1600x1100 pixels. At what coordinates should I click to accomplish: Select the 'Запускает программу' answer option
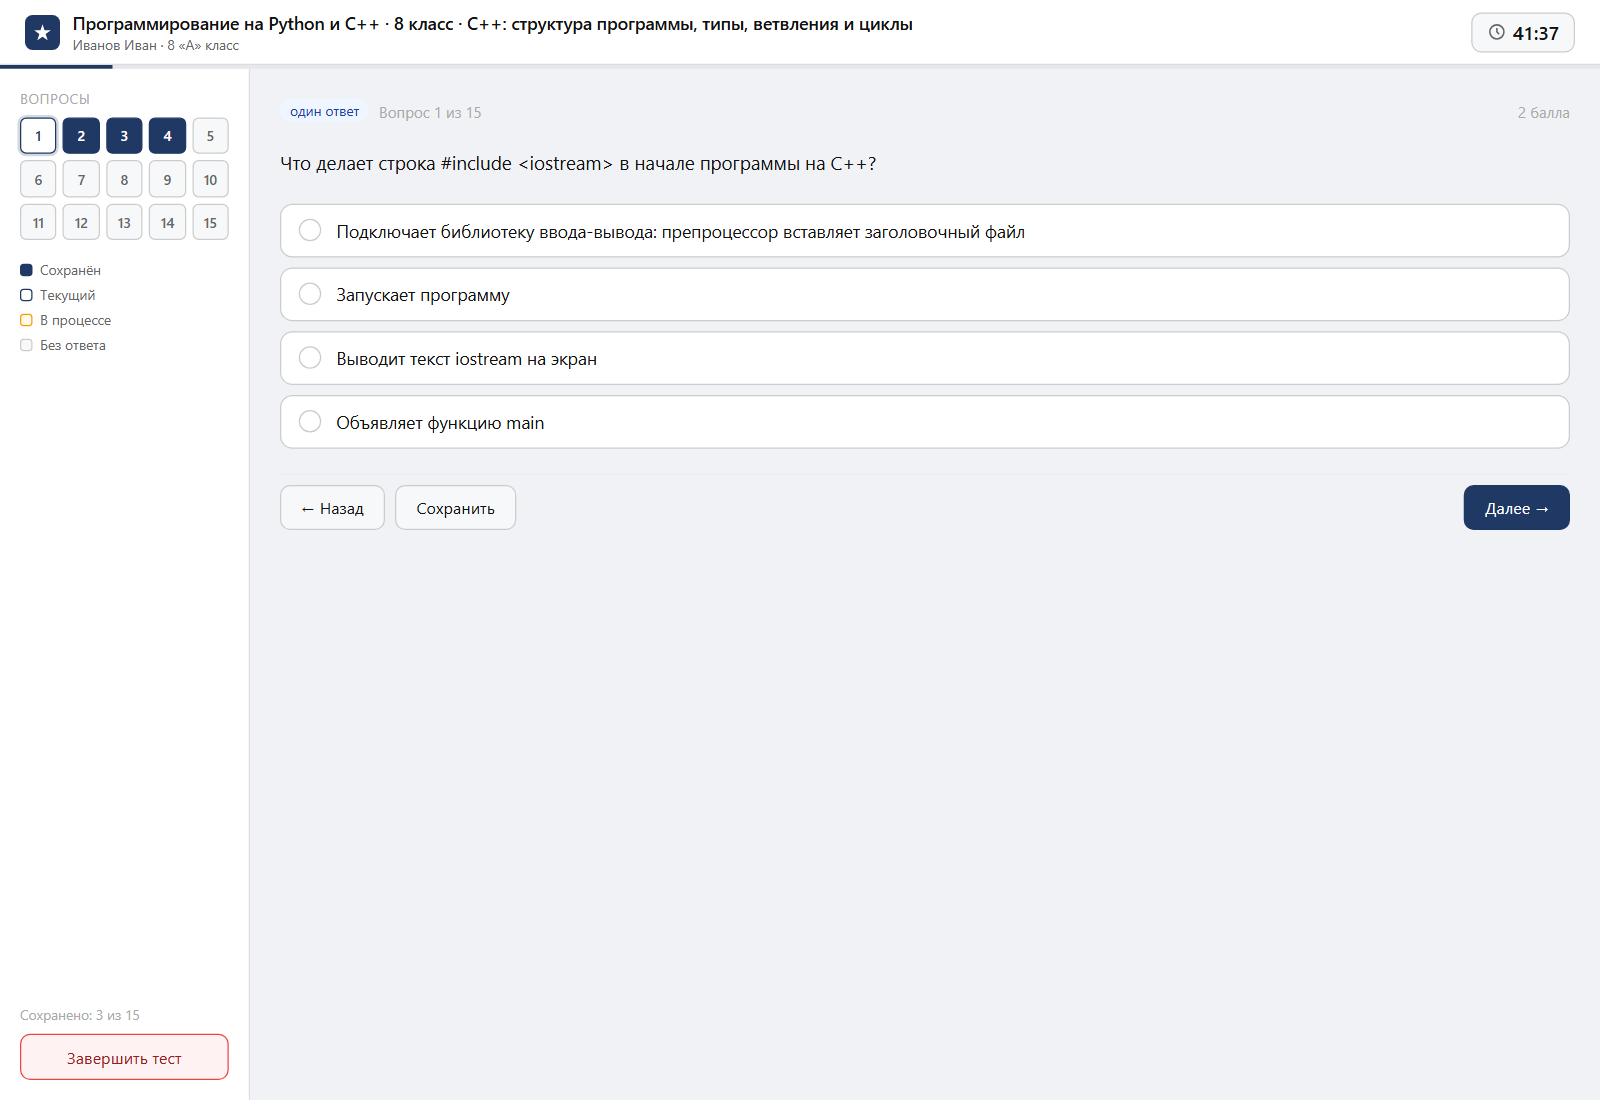click(924, 295)
